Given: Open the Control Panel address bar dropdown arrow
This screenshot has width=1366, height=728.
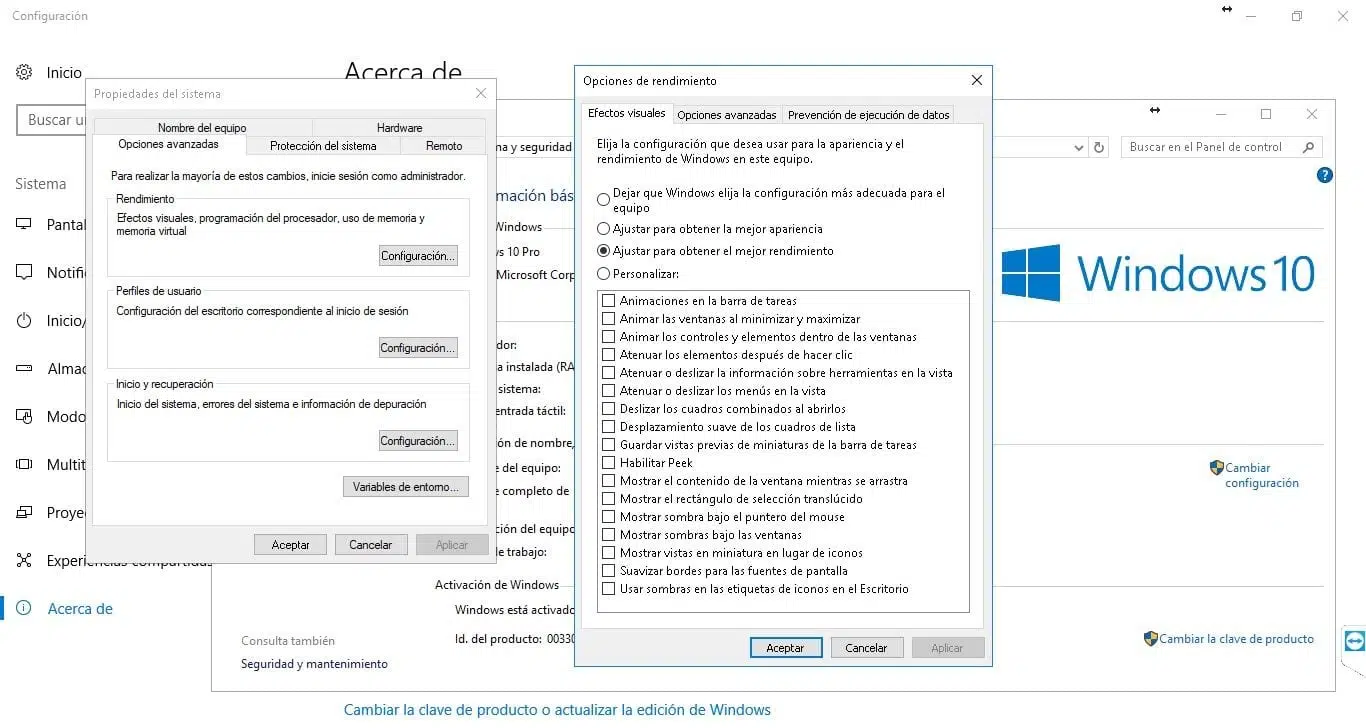Looking at the screenshot, I should tap(1078, 147).
